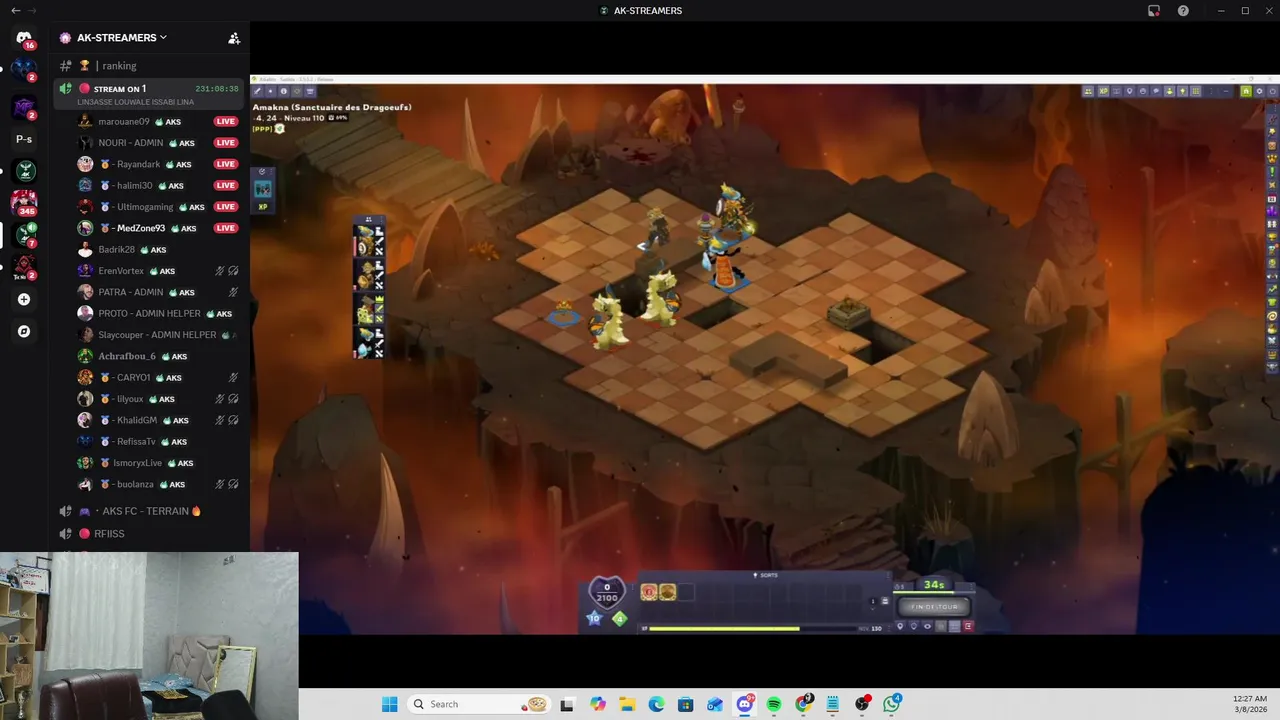Select user CARYO1 in voice list
Screen dimensions: 1280x720
[160, 378]
